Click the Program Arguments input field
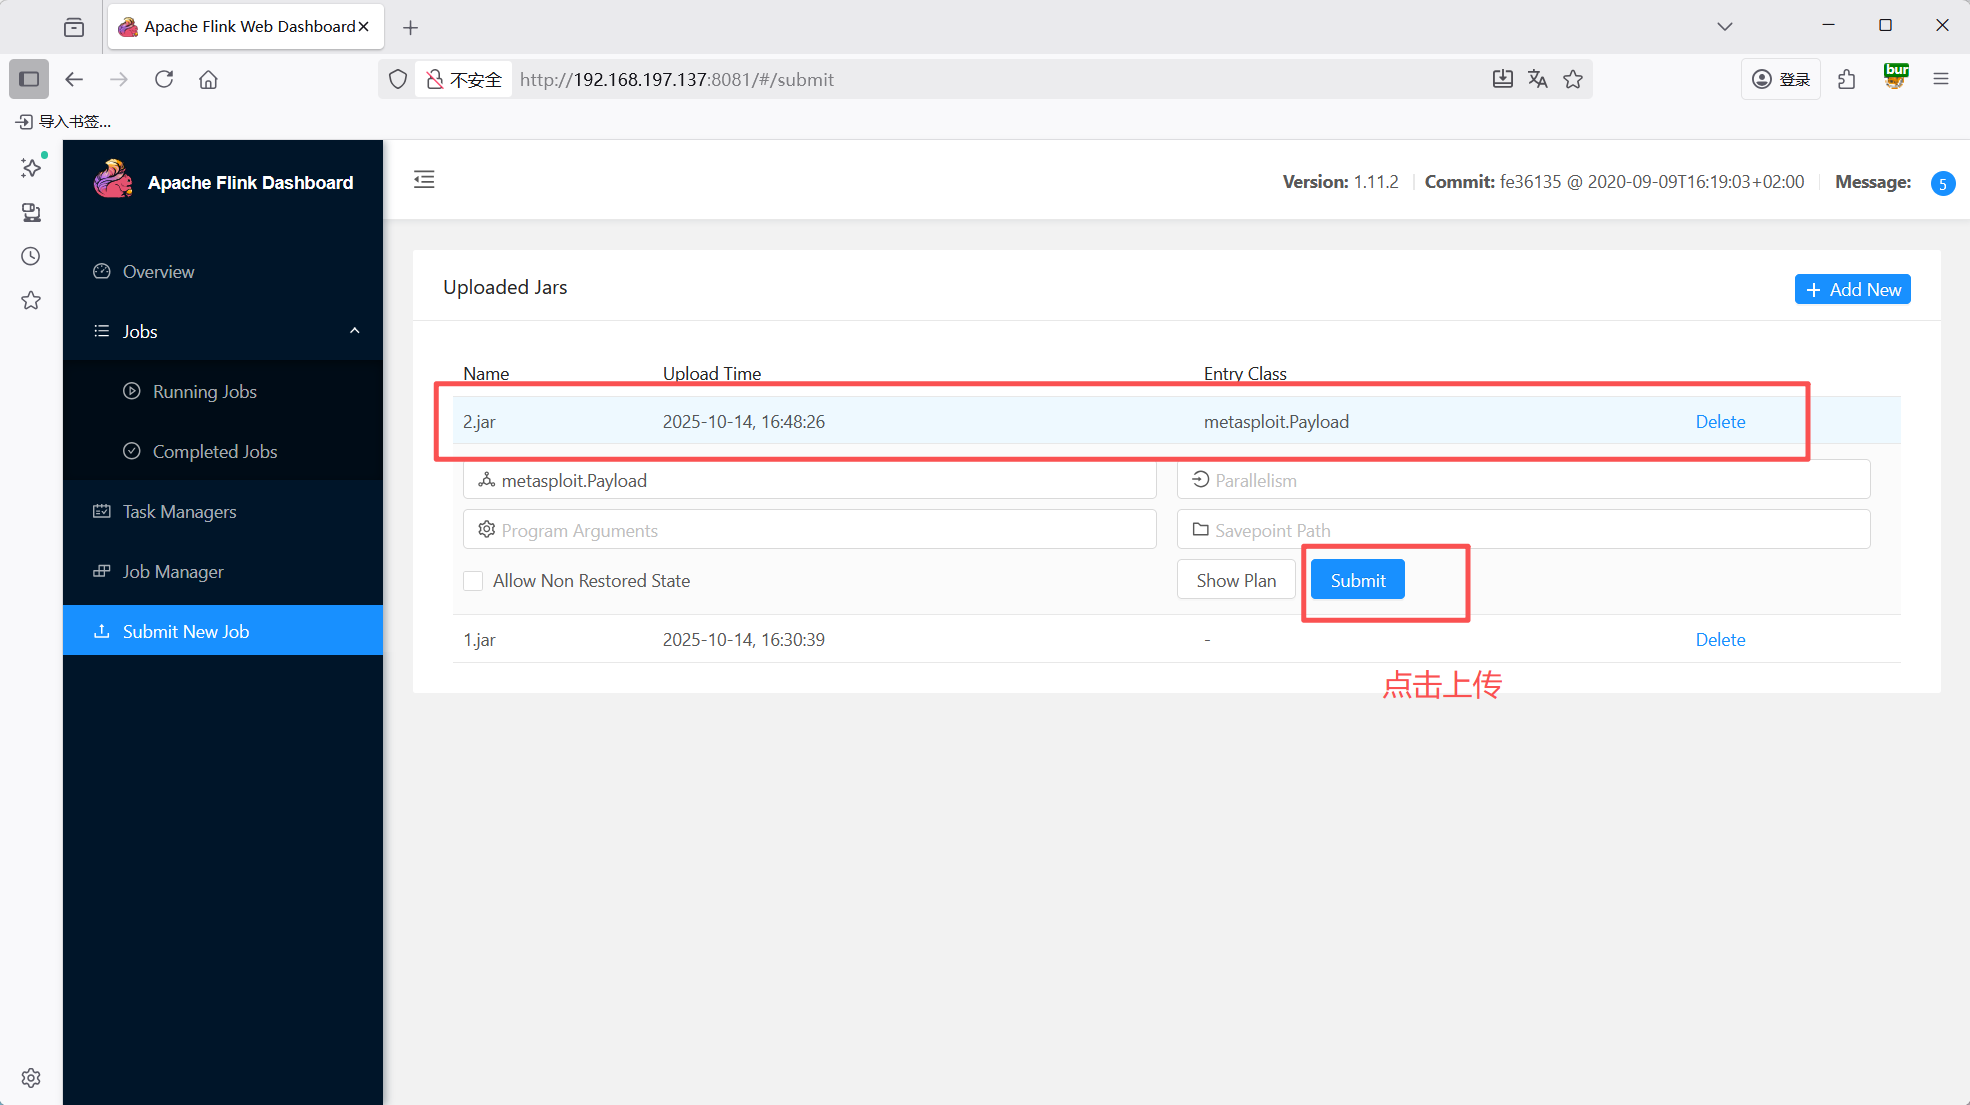Viewport: 1970px width, 1105px height. (x=810, y=530)
